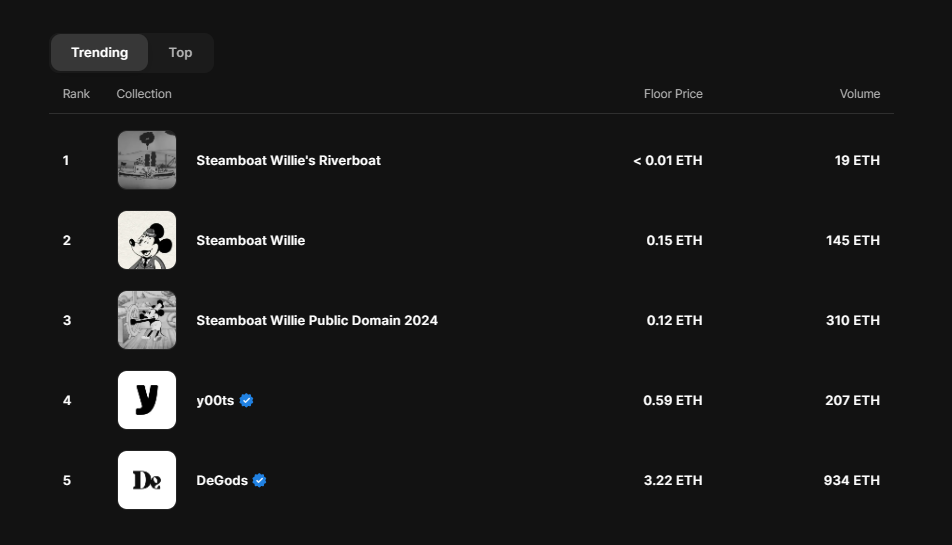The height and width of the screenshot is (545, 952).
Task: Click DeGods 934 ETH volume value
Action: pos(851,480)
